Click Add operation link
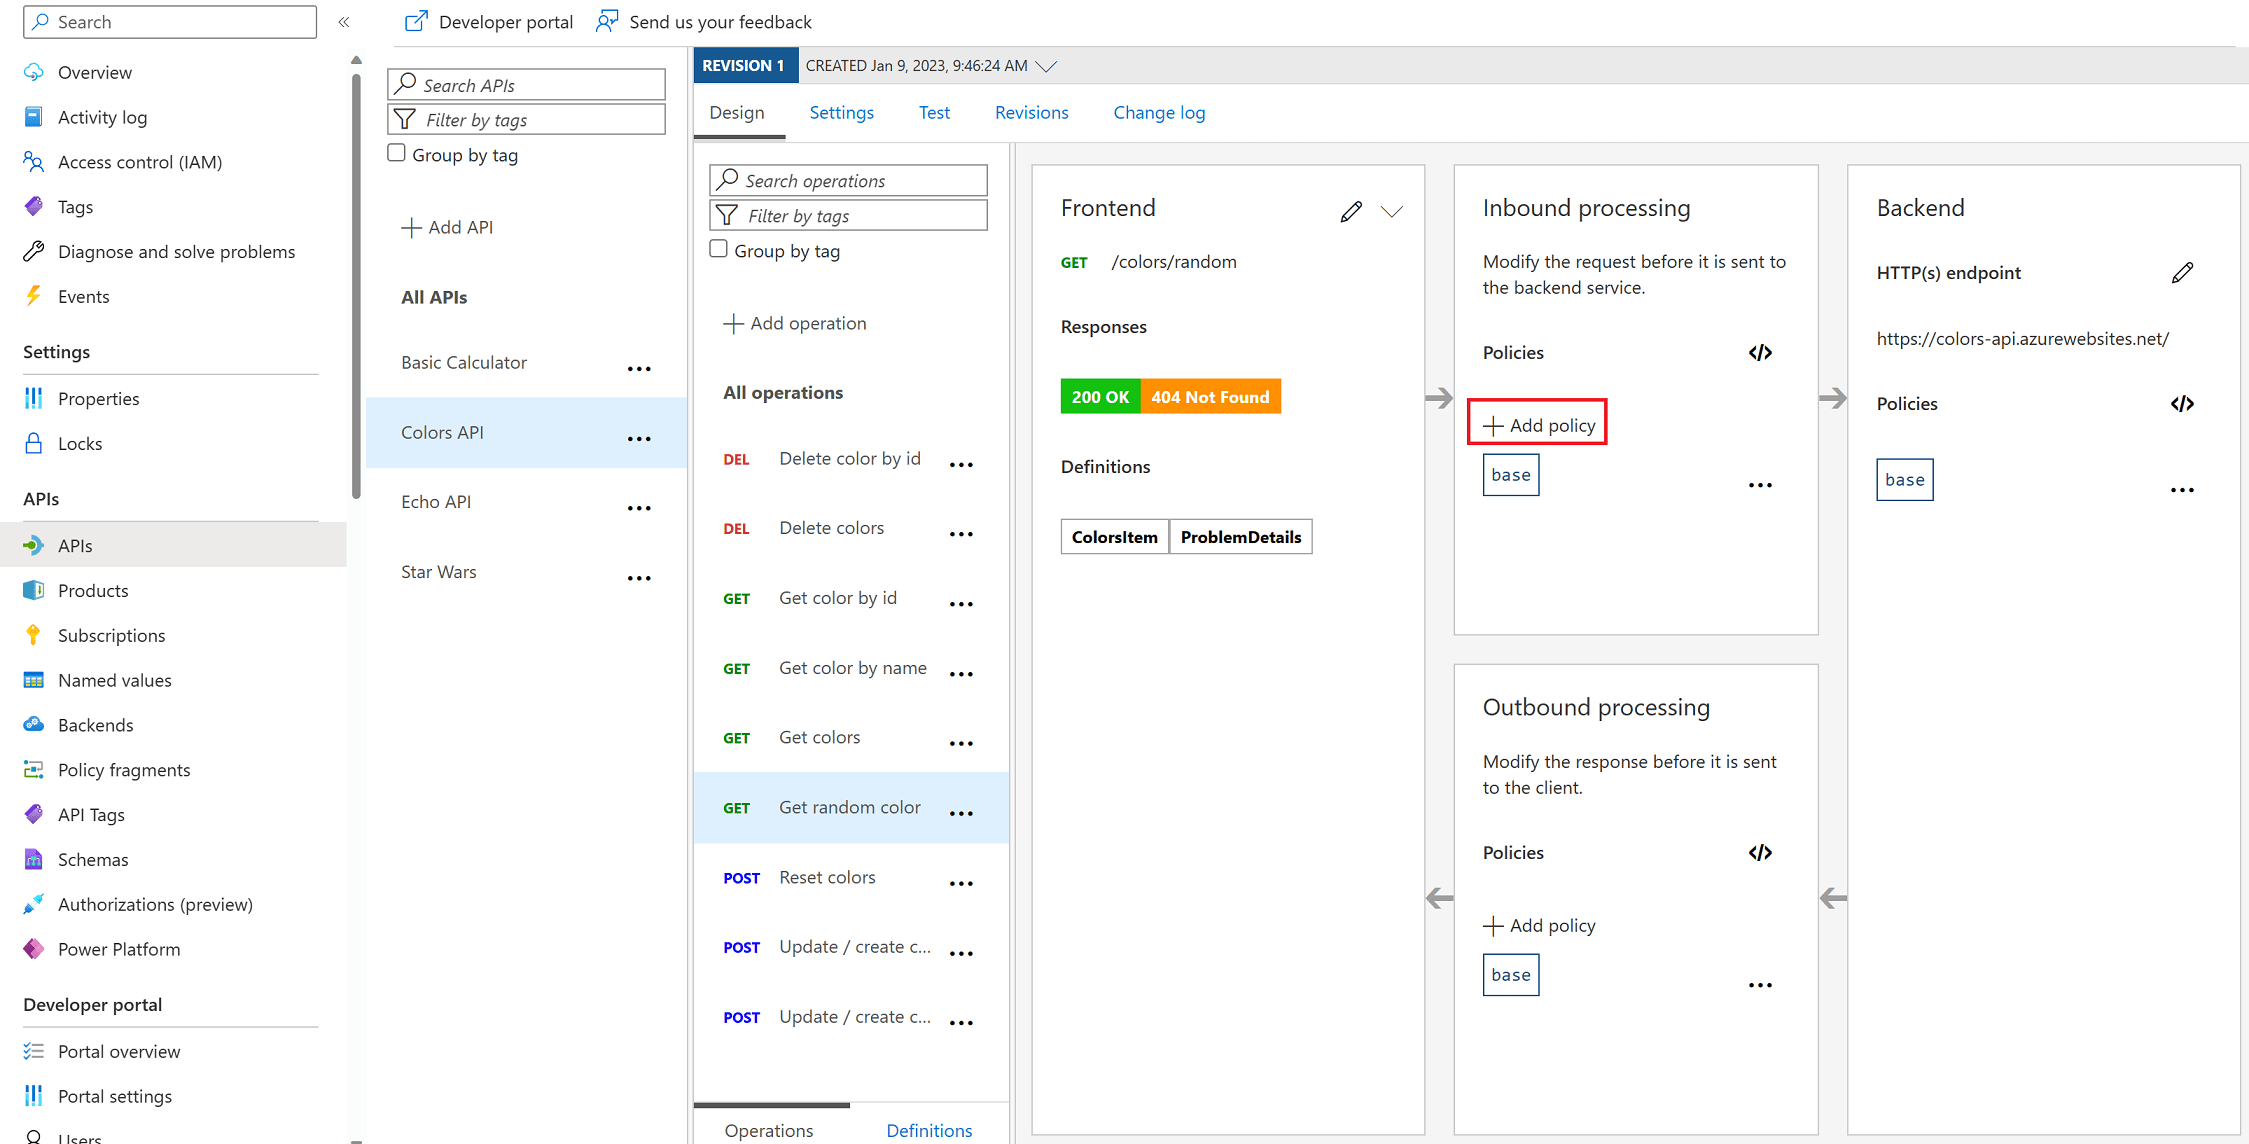Image resolution: width=2249 pixels, height=1144 pixels. [x=795, y=323]
